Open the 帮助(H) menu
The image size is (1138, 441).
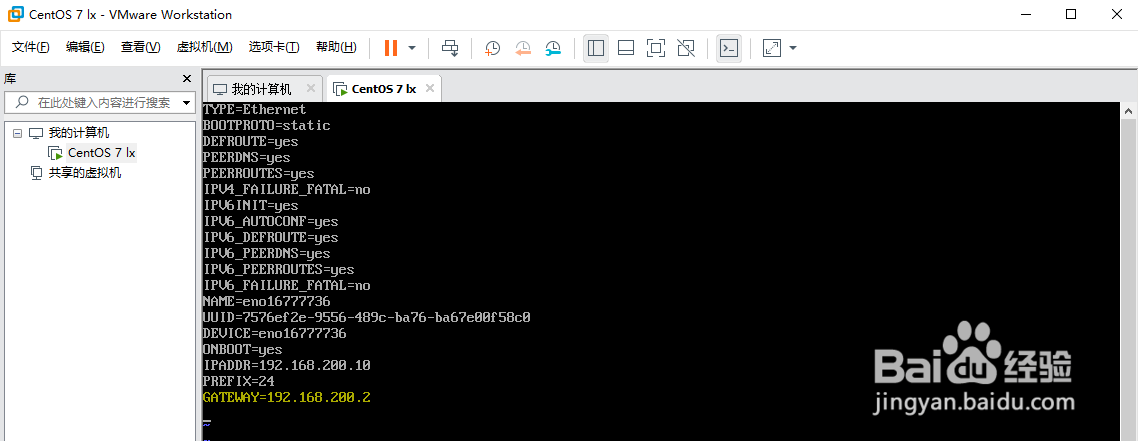pos(336,47)
